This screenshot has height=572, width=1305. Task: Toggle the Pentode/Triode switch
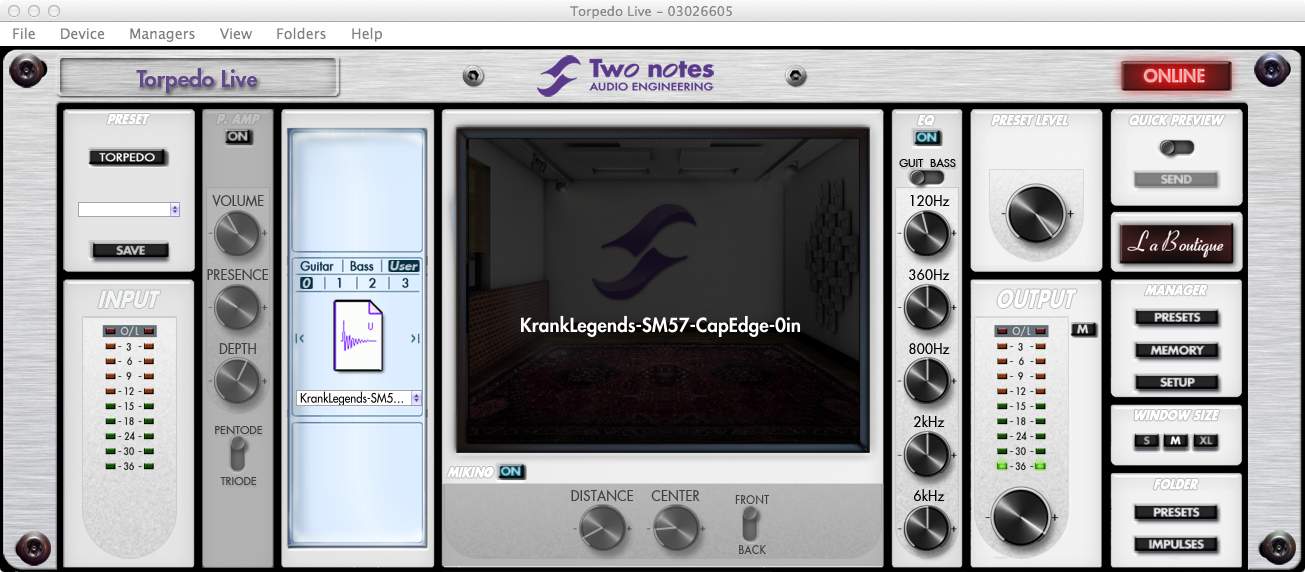(237, 456)
